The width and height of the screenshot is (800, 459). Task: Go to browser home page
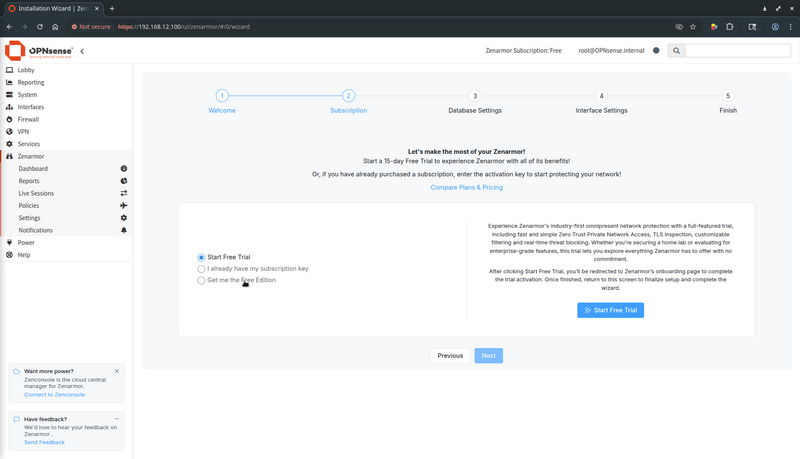[55, 27]
